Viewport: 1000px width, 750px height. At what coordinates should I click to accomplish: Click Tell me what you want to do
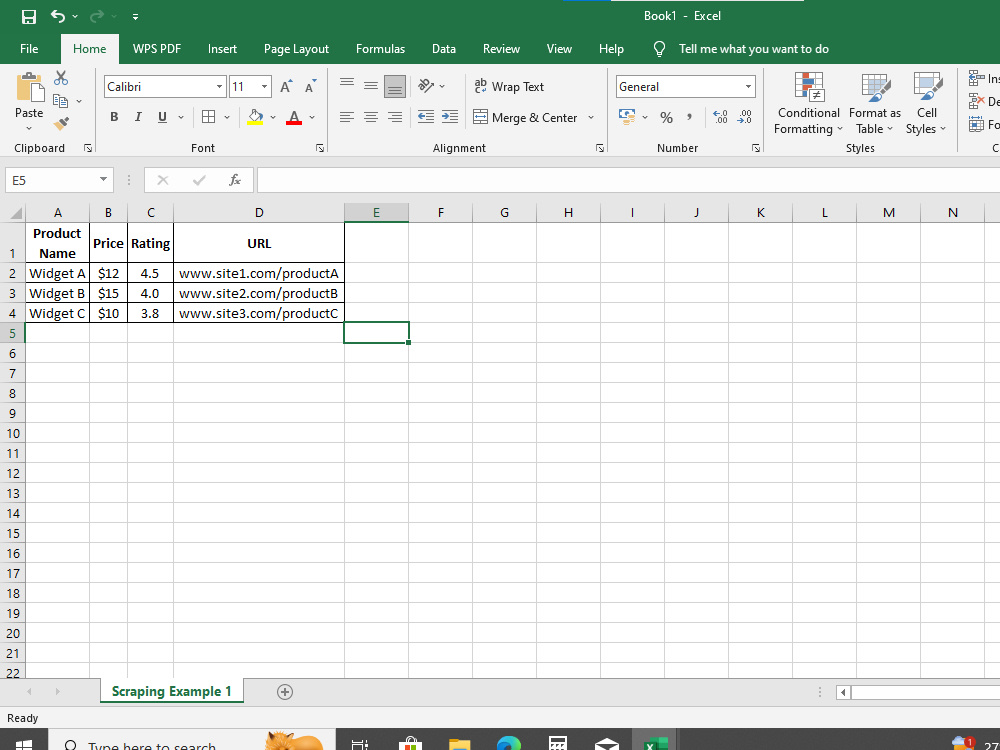(x=753, y=49)
